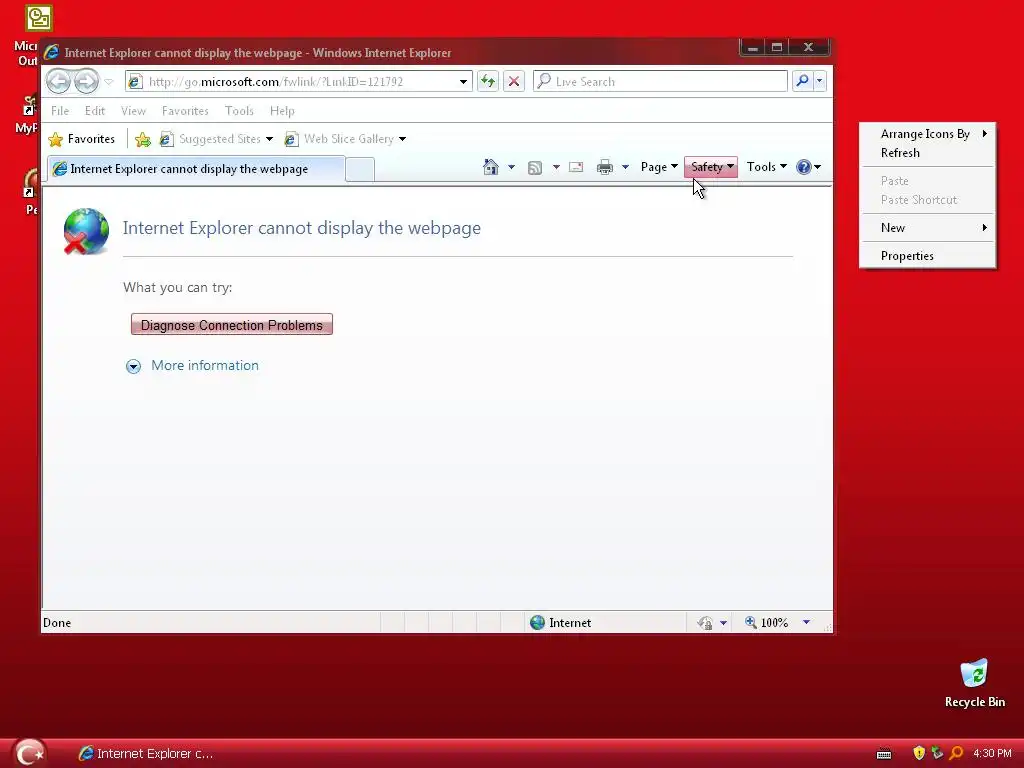
Task: Click the Internet Explorer logo in title bar
Action: point(52,52)
